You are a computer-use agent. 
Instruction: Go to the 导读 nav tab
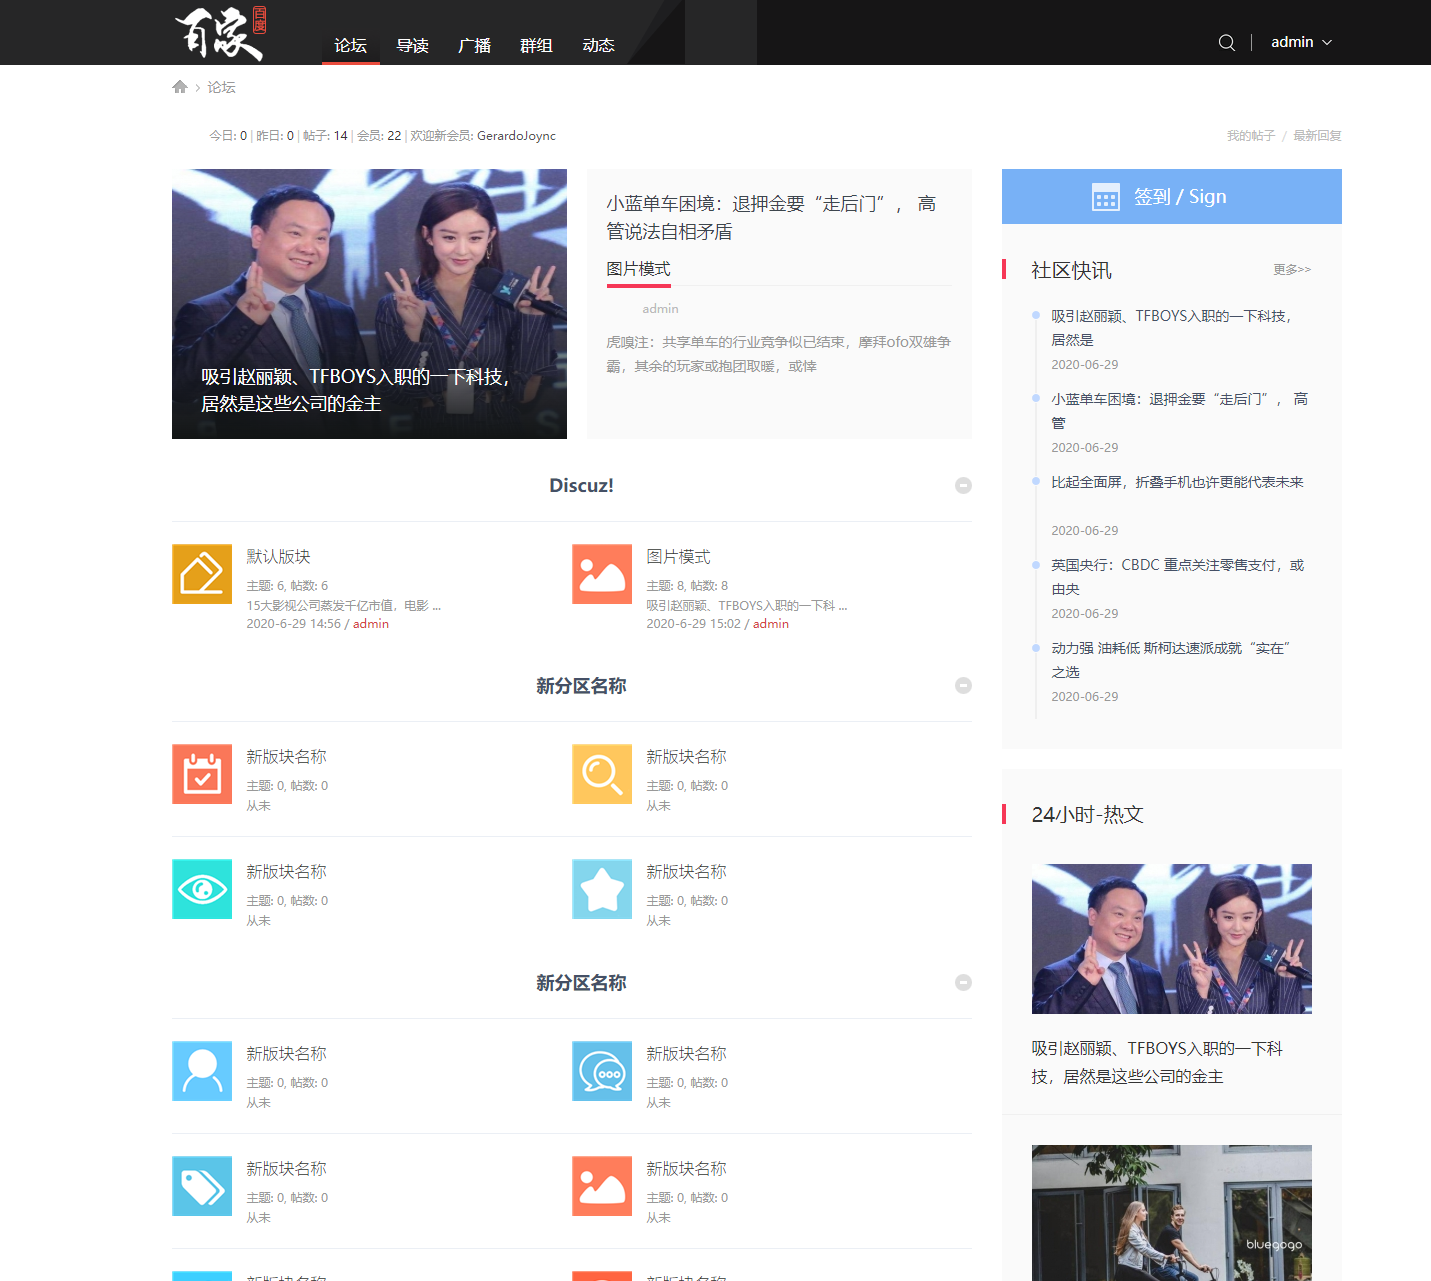click(x=412, y=45)
